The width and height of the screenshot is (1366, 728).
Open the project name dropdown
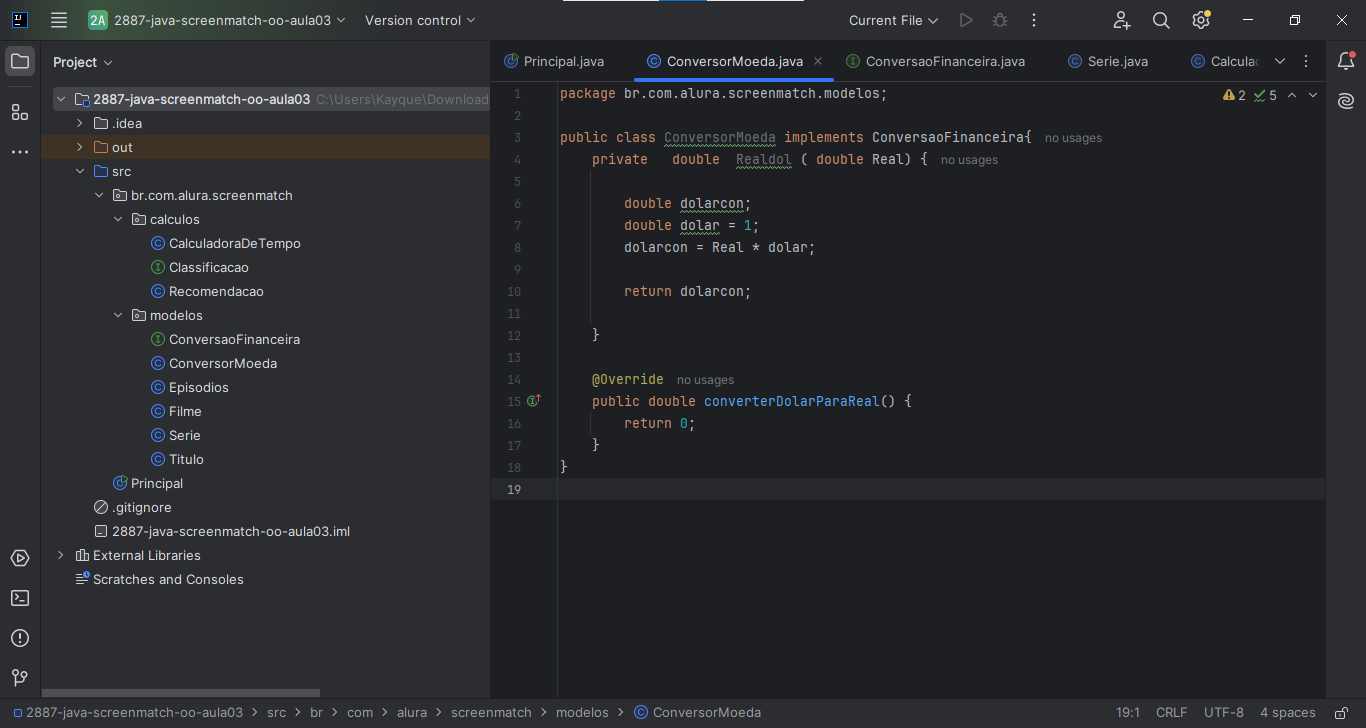click(x=216, y=20)
